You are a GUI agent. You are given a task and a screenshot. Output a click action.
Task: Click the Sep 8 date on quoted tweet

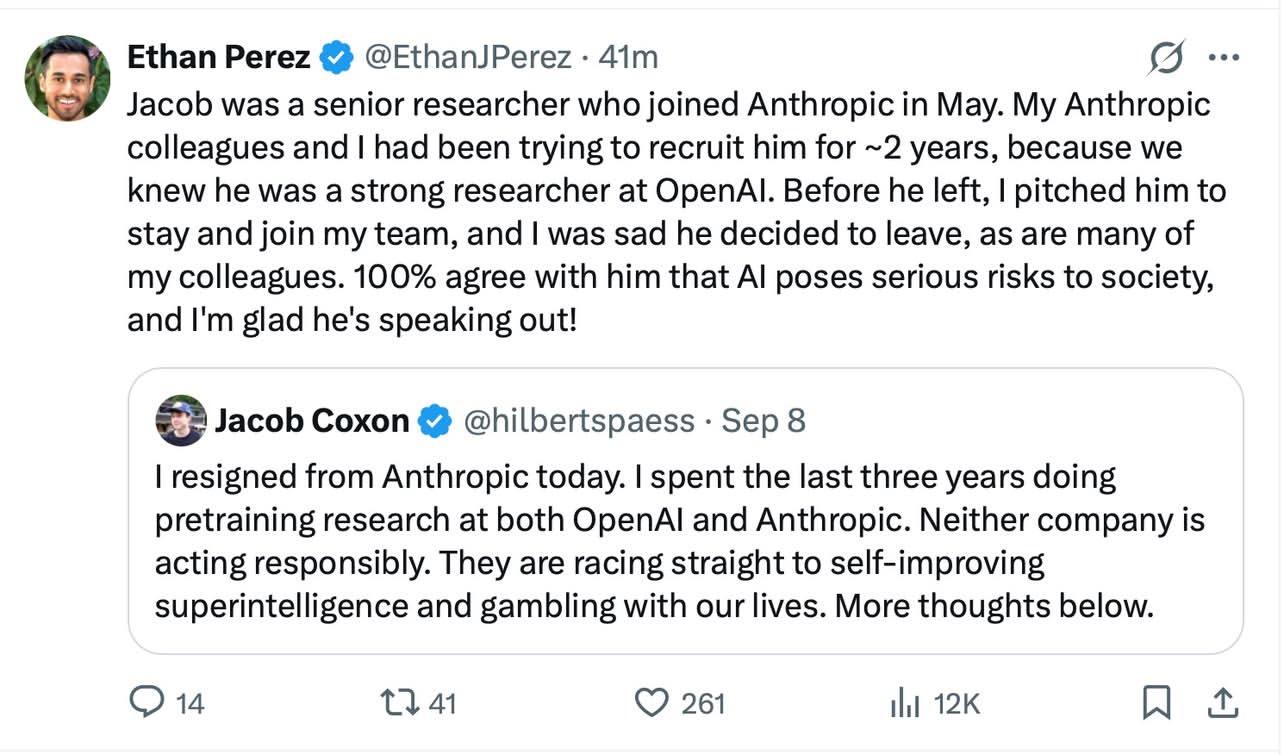pyautogui.click(x=763, y=421)
